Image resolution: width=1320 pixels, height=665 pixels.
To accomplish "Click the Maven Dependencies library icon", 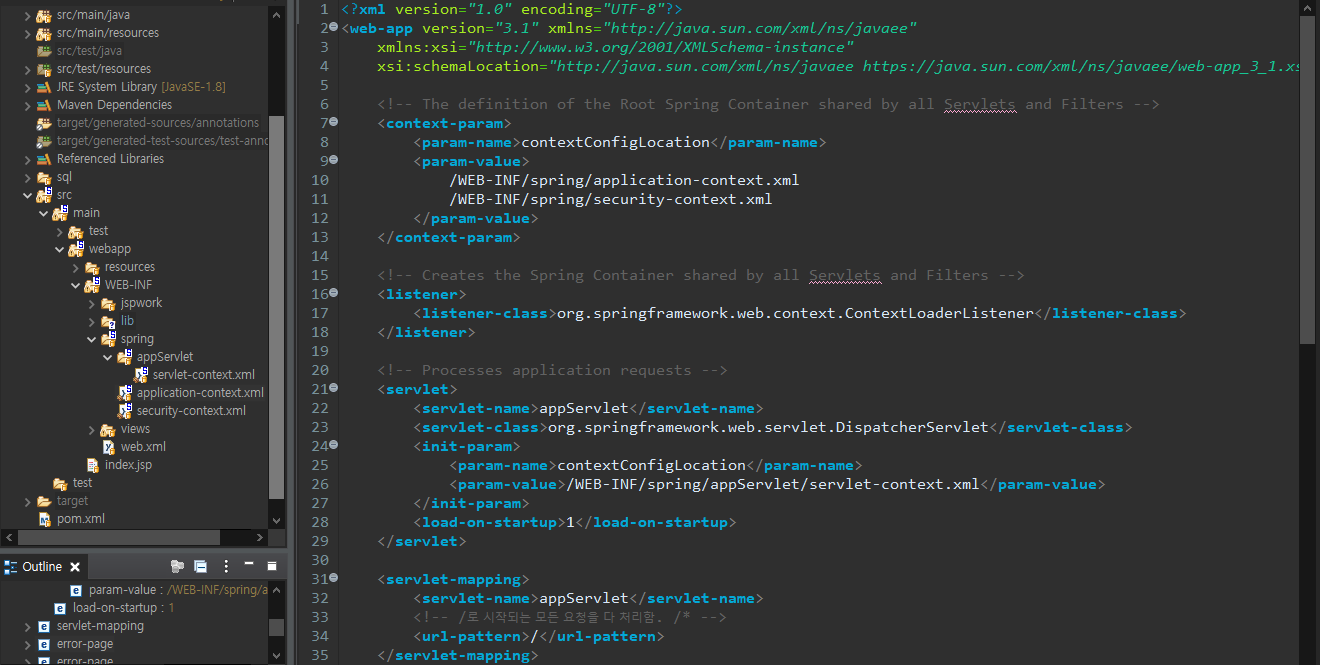I will (44, 105).
